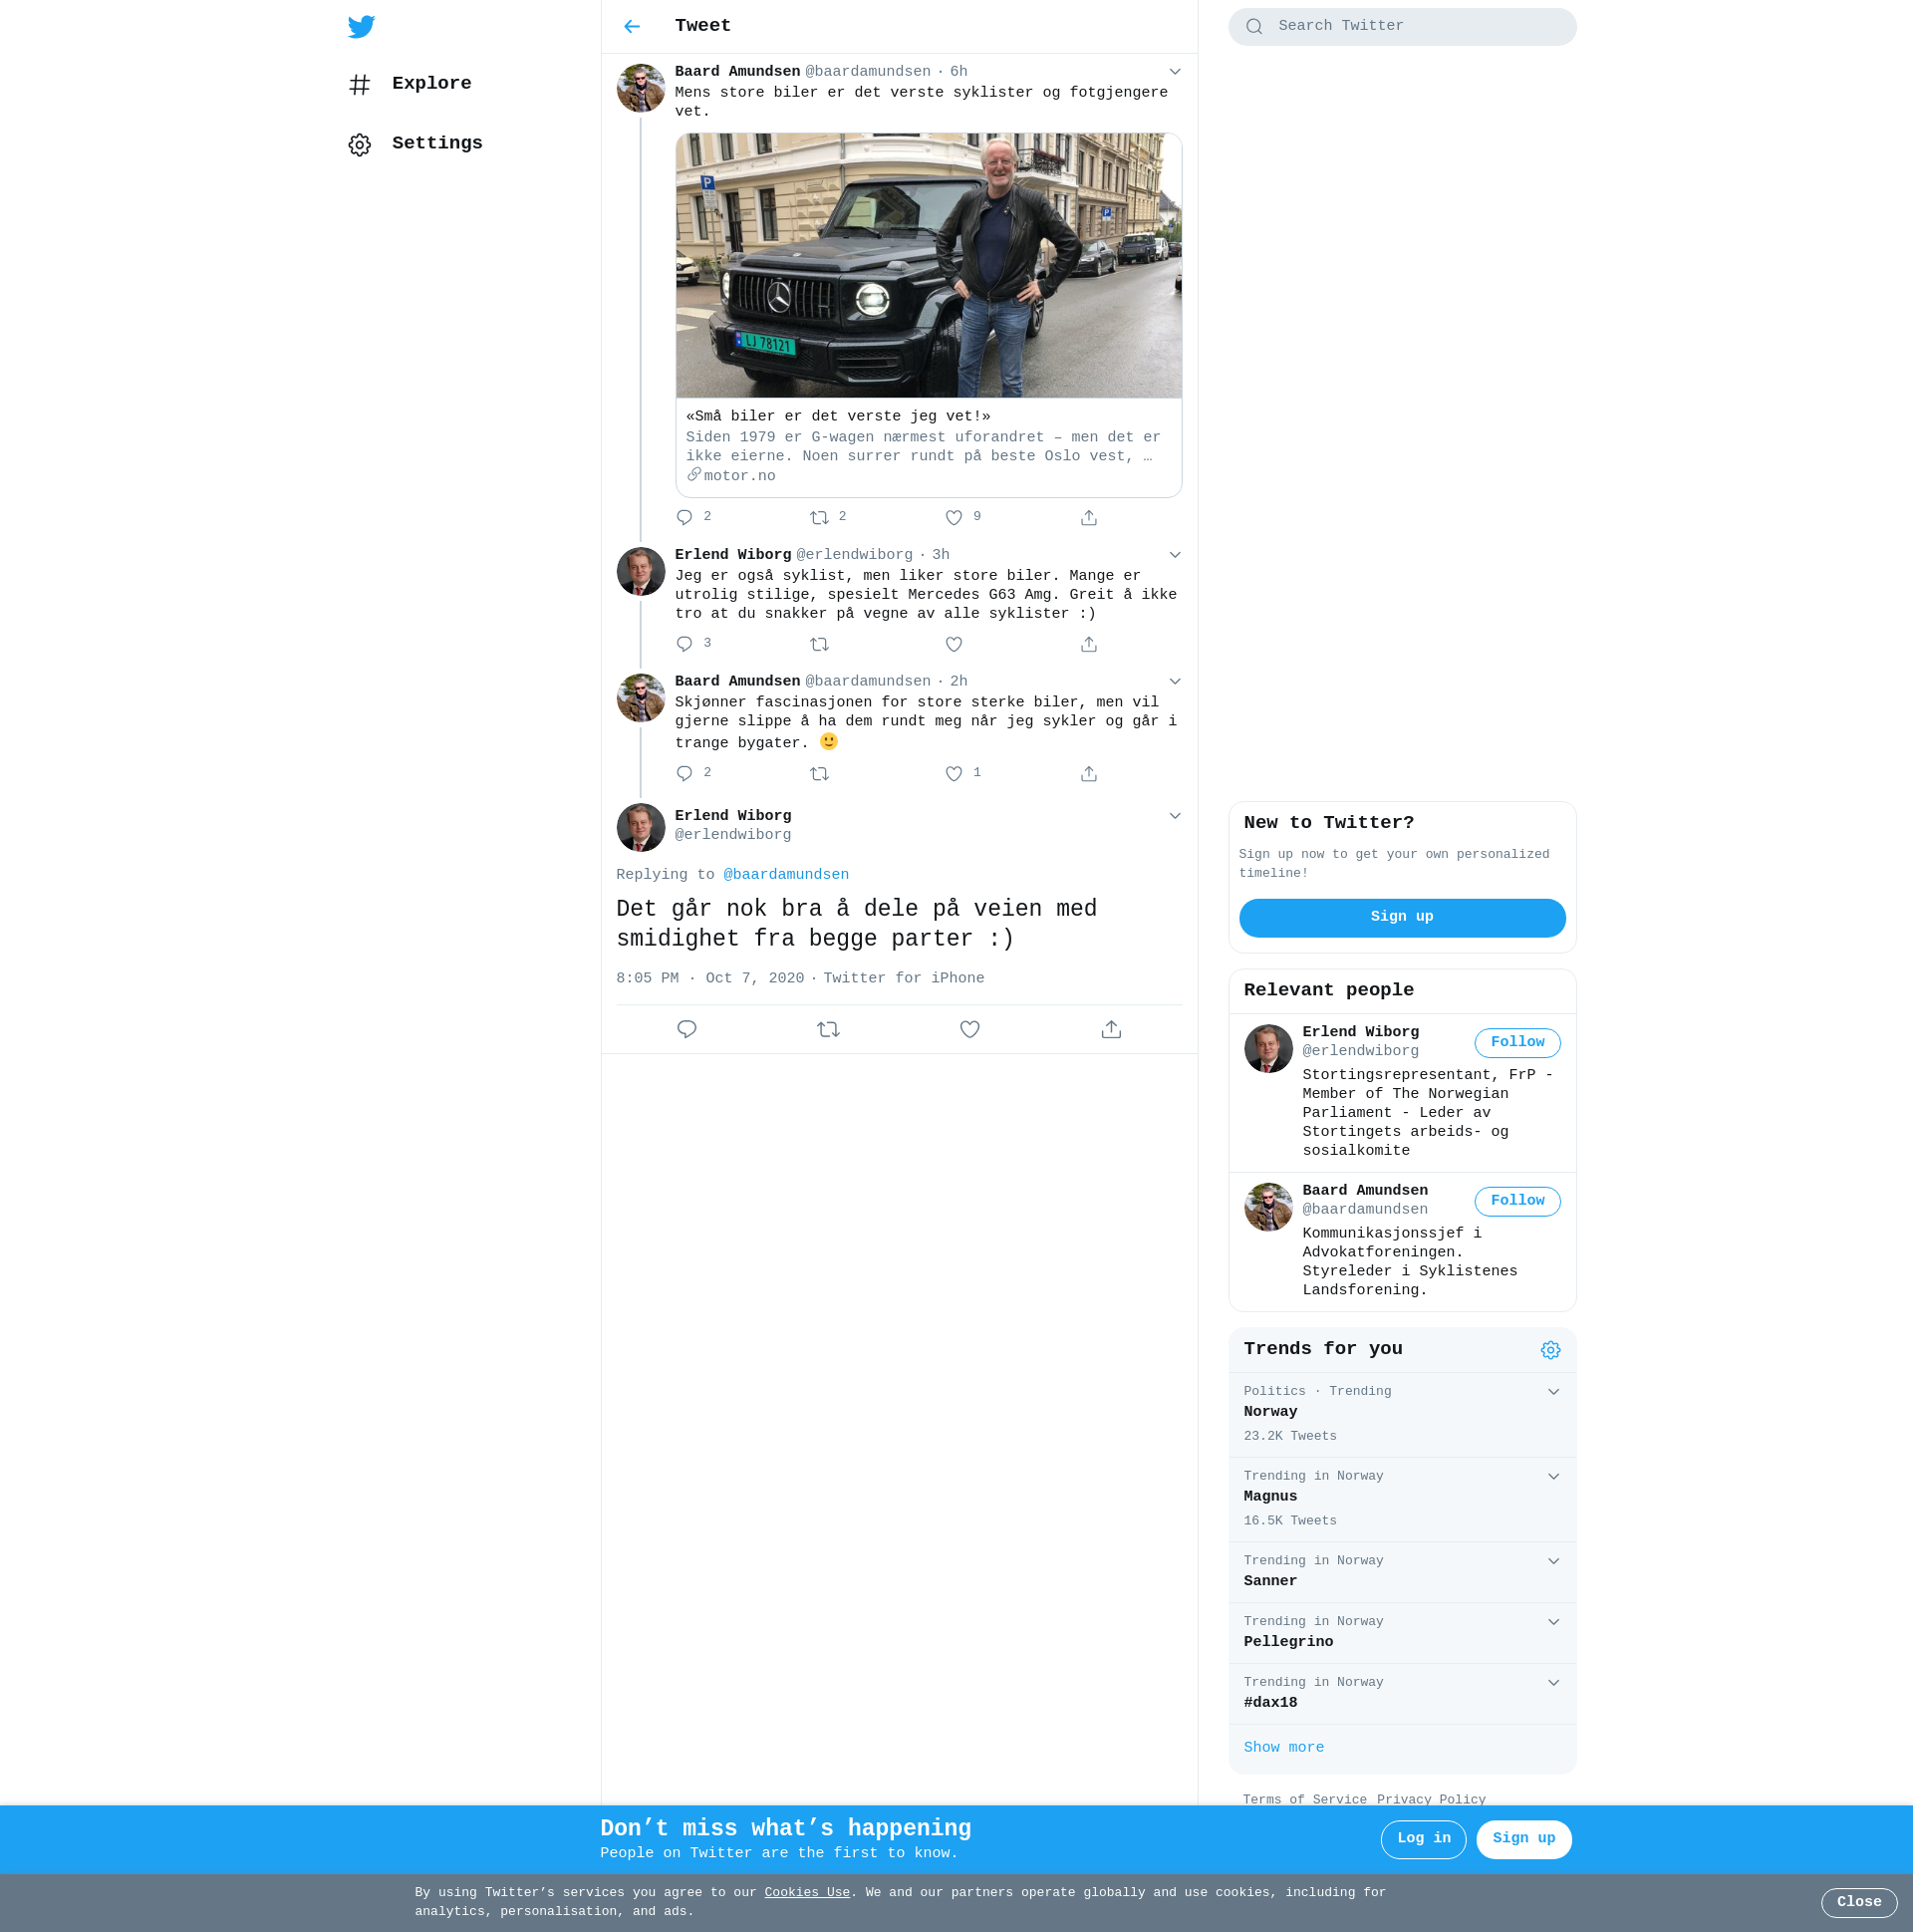Share the main Erlend Wiborg tweet
Image resolution: width=1913 pixels, height=1932 pixels.
[1111, 1029]
